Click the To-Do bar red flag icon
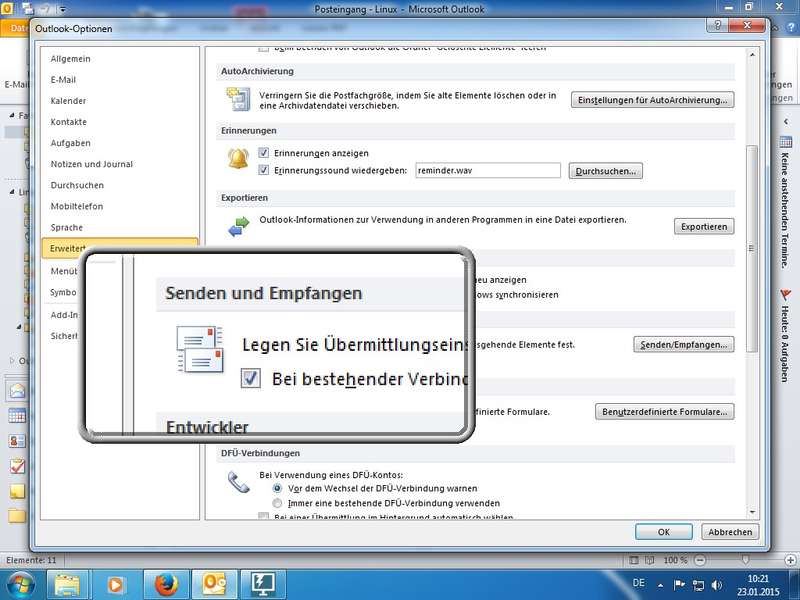Image resolution: width=800 pixels, height=600 pixels. [785, 295]
